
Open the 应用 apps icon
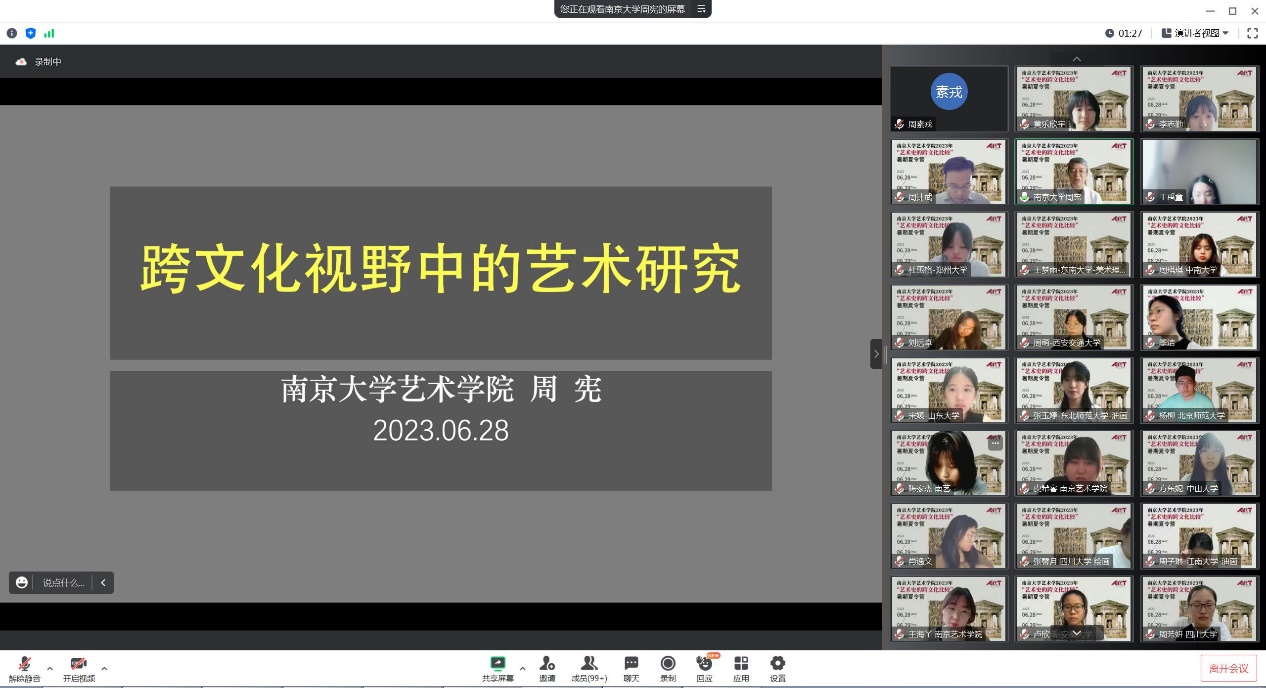pos(741,667)
